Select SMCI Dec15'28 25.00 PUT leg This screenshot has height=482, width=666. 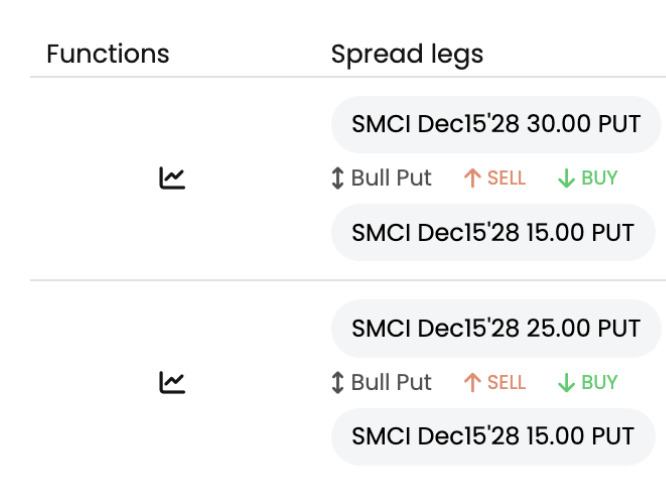[496, 328]
